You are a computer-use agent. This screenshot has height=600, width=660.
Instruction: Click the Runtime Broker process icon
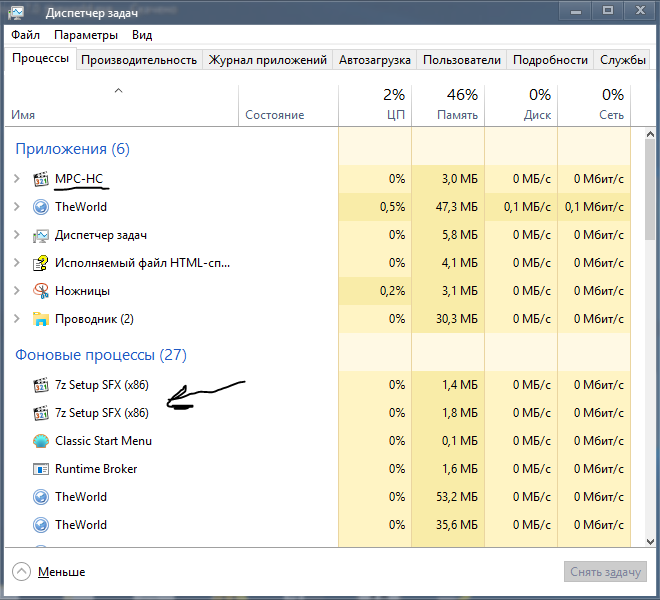[x=41, y=469]
